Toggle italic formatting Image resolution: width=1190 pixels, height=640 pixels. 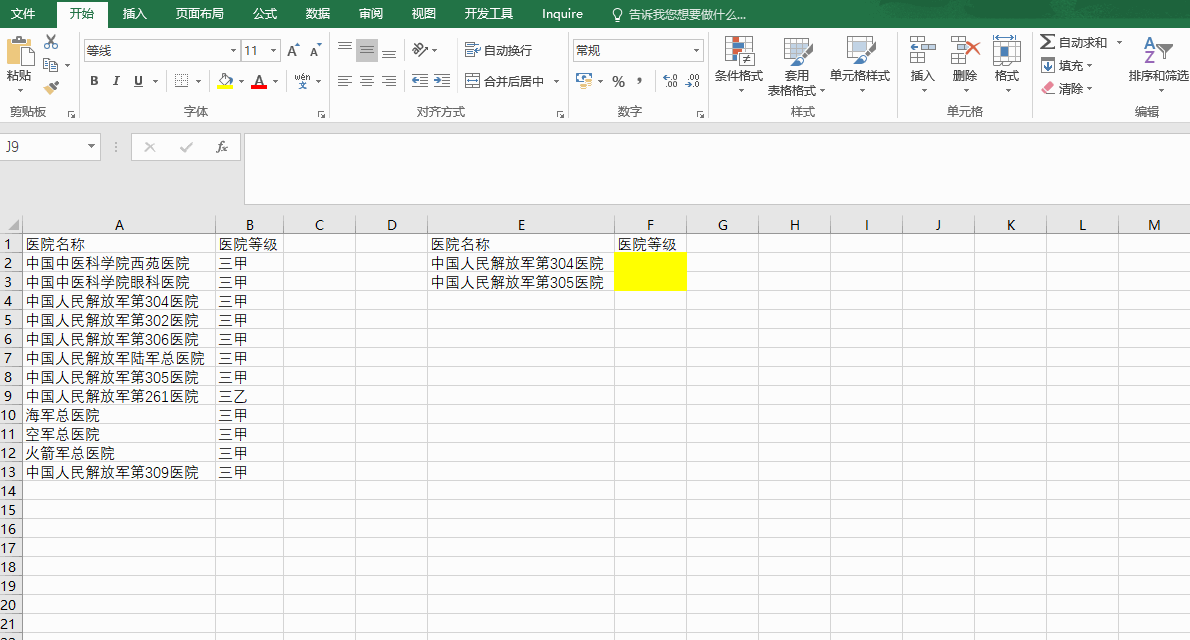pyautogui.click(x=116, y=80)
